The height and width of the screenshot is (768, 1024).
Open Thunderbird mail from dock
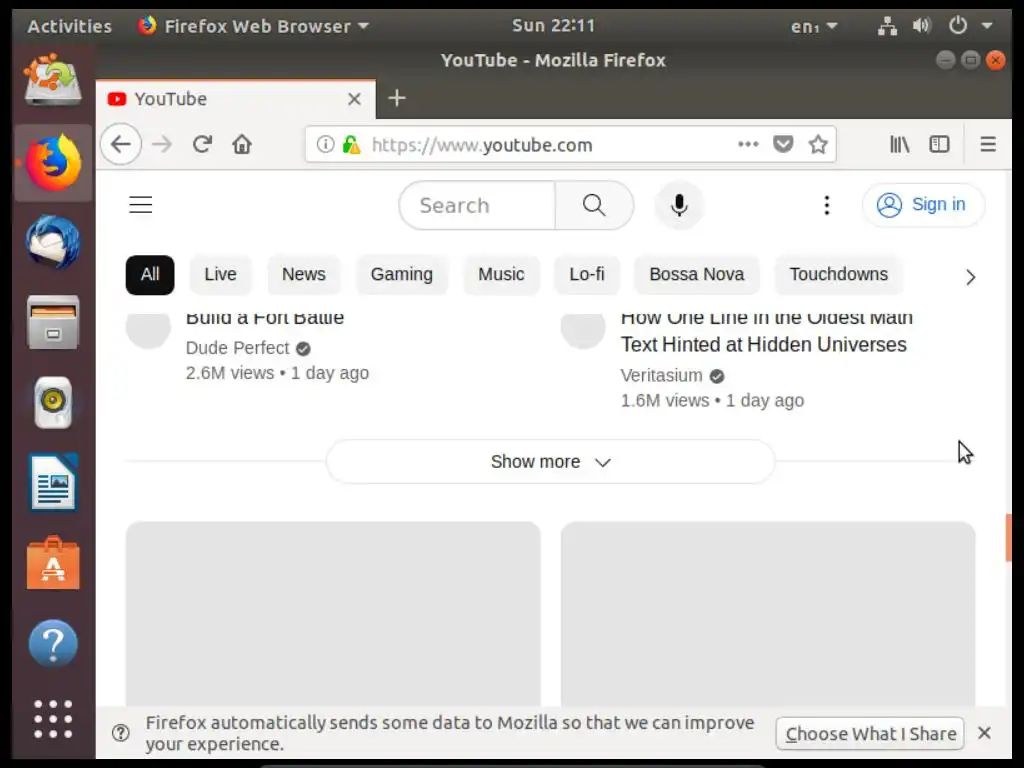pos(53,242)
